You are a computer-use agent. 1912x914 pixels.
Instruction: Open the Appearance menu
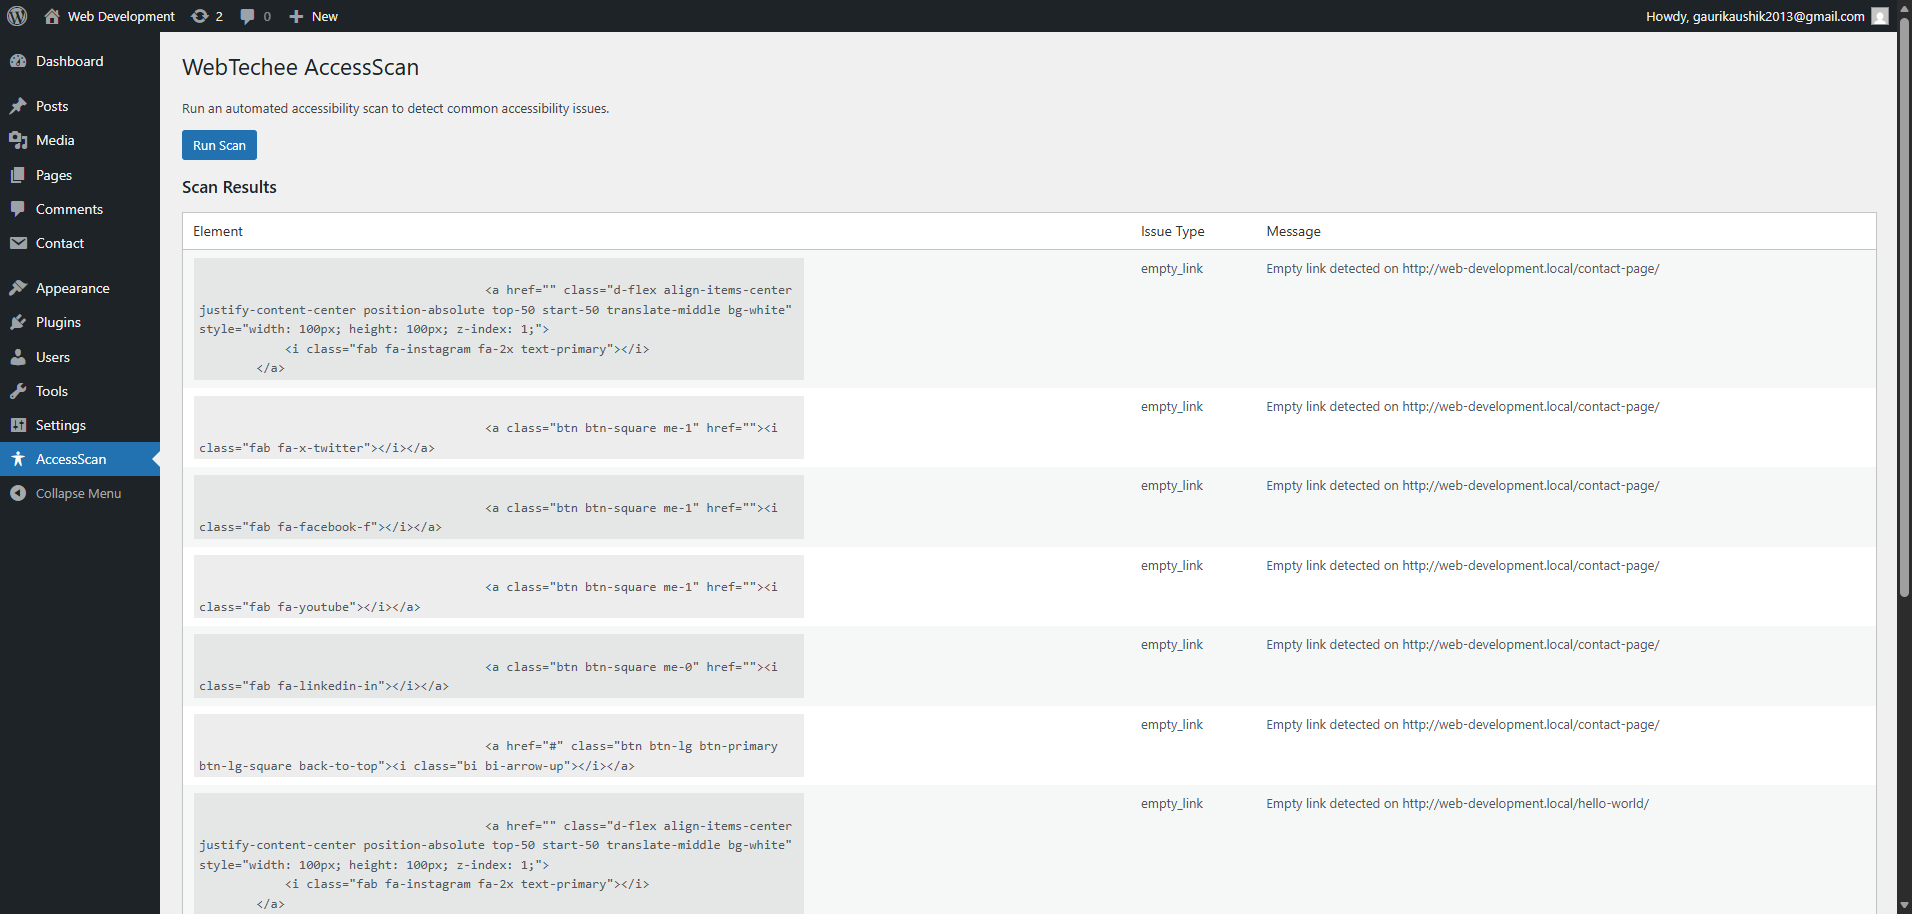80,288
